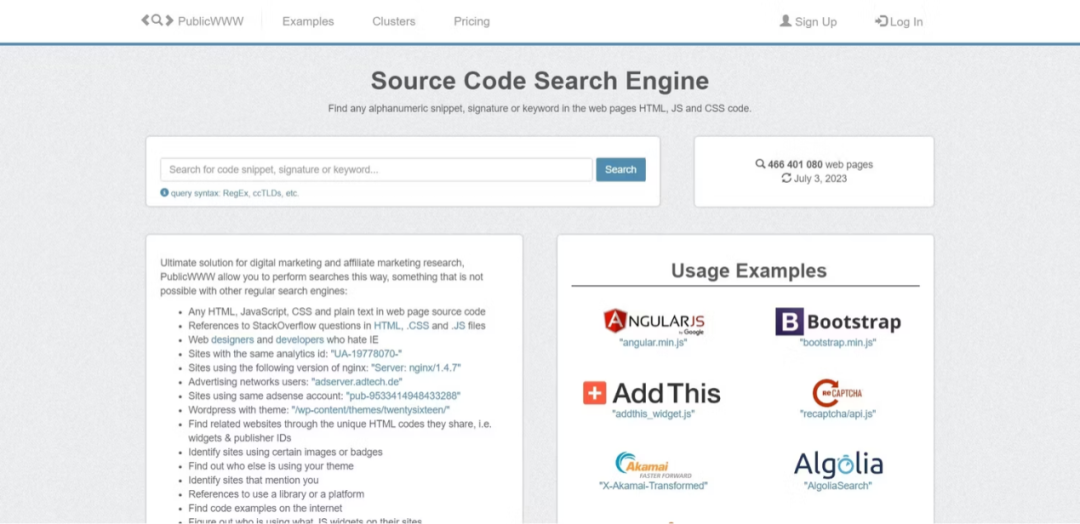The width and height of the screenshot is (1080, 524).
Task: Click the info icon beside query syntax
Action: [165, 193]
